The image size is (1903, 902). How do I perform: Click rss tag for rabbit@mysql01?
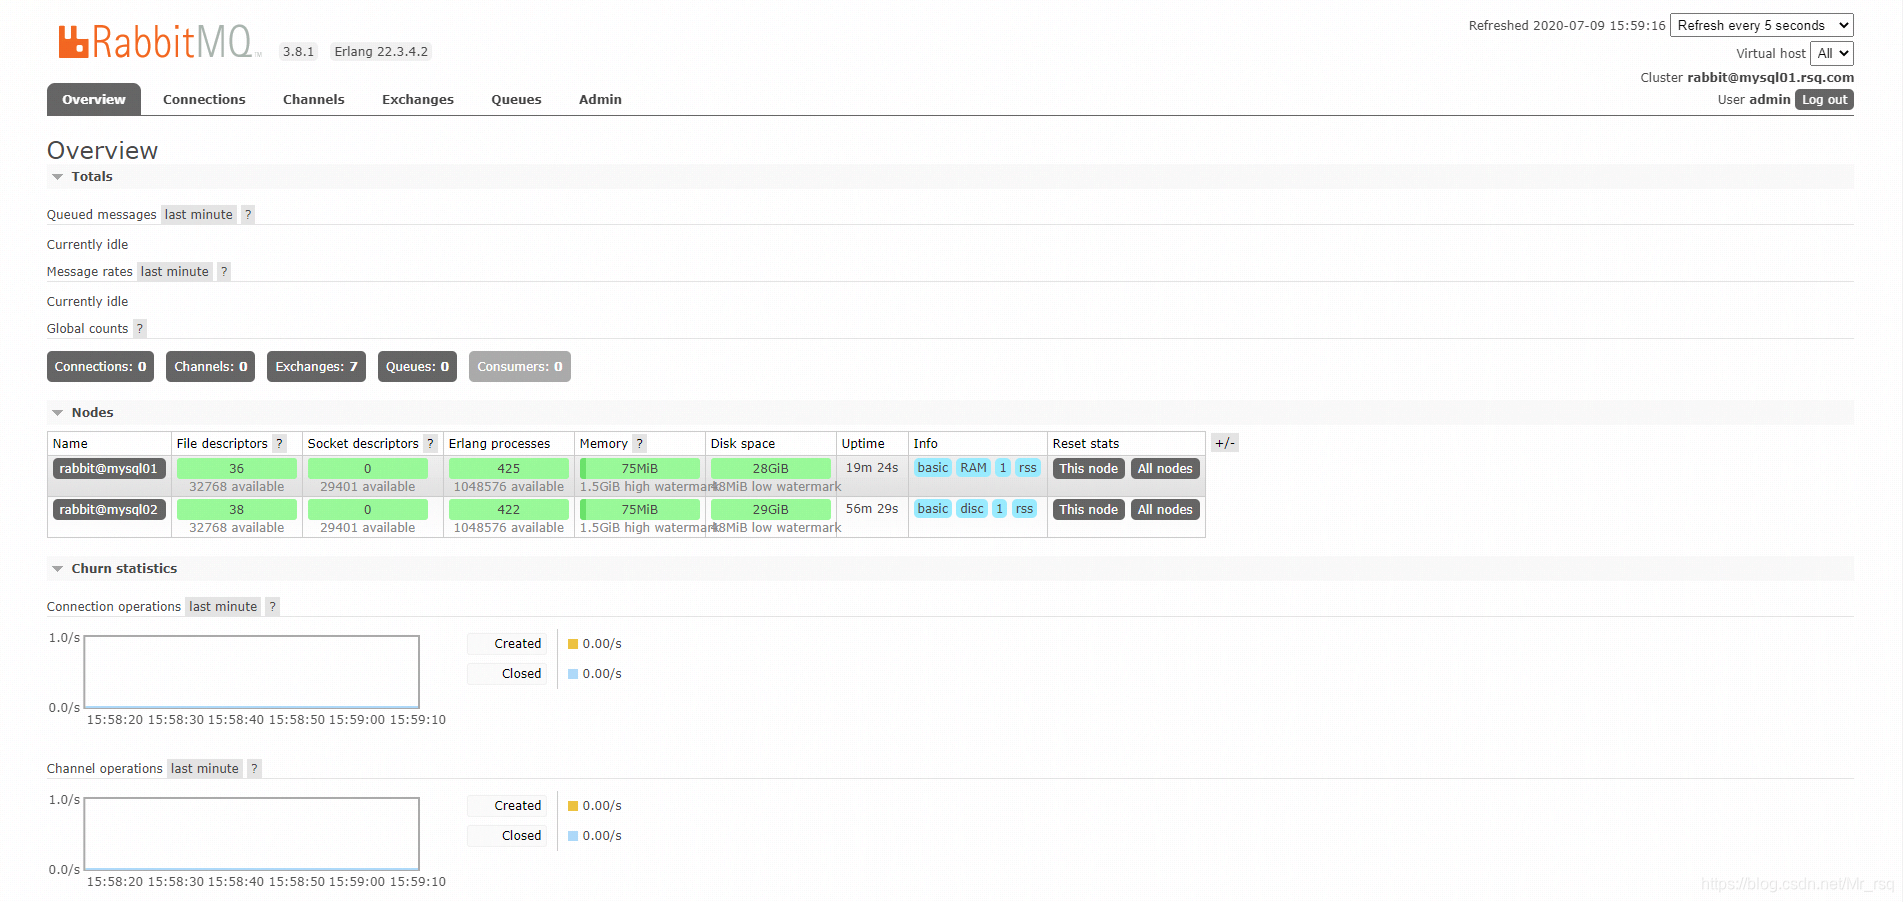pyautogui.click(x=1028, y=467)
